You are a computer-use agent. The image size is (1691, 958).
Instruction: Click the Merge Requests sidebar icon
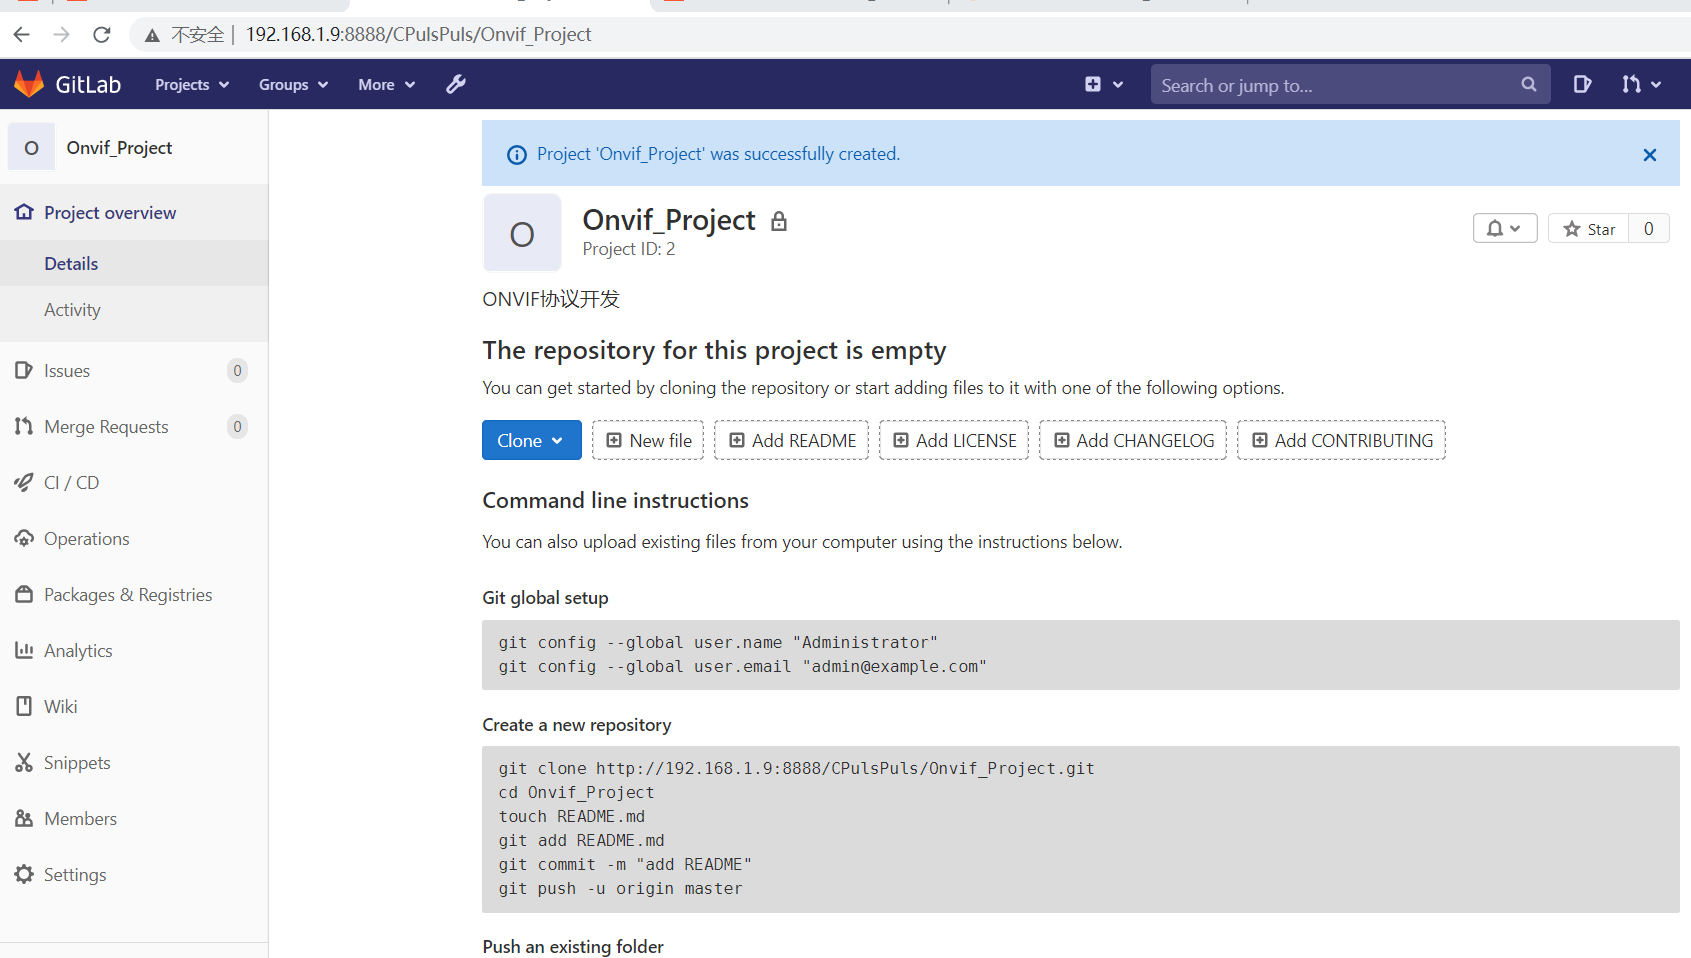click(24, 426)
